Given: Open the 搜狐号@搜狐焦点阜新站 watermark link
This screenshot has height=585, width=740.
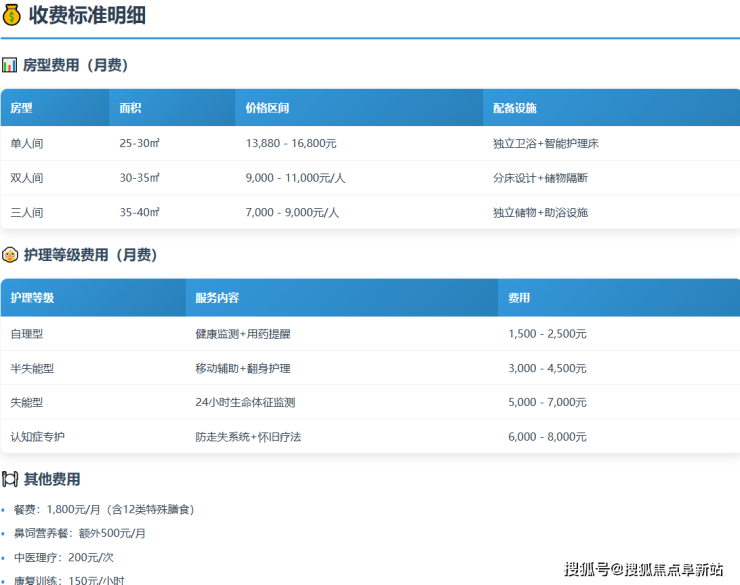Looking at the screenshot, I should pyautogui.click(x=643, y=569).
